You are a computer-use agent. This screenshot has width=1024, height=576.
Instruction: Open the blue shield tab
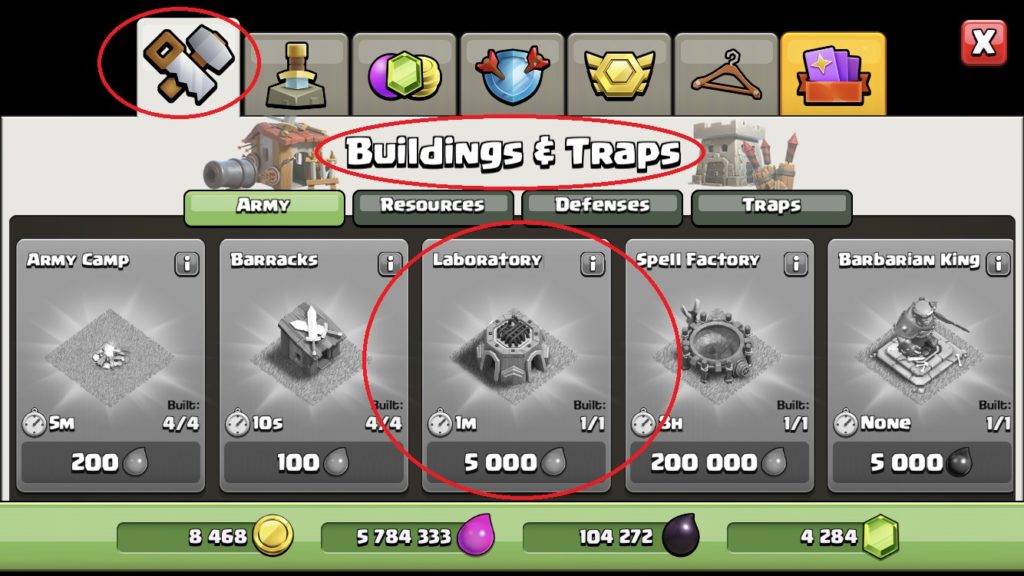pyautogui.click(x=512, y=74)
